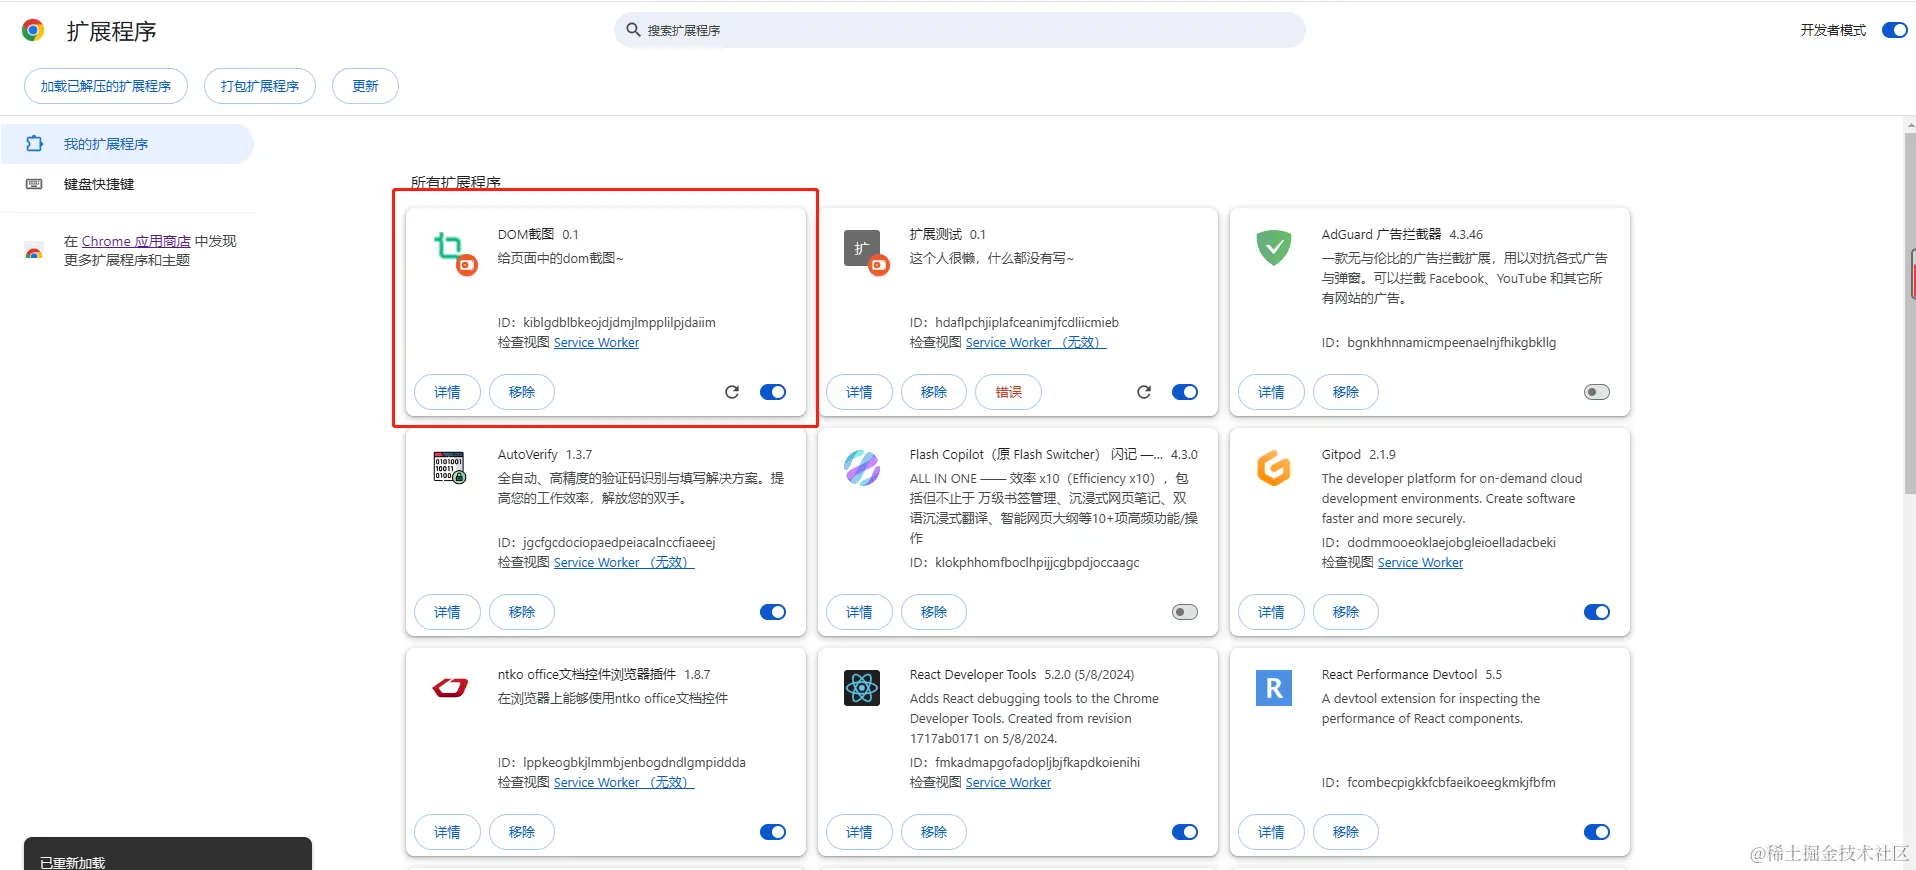
Task: Open 详情 for AdGuard 广告拦截器
Action: pos(1271,392)
